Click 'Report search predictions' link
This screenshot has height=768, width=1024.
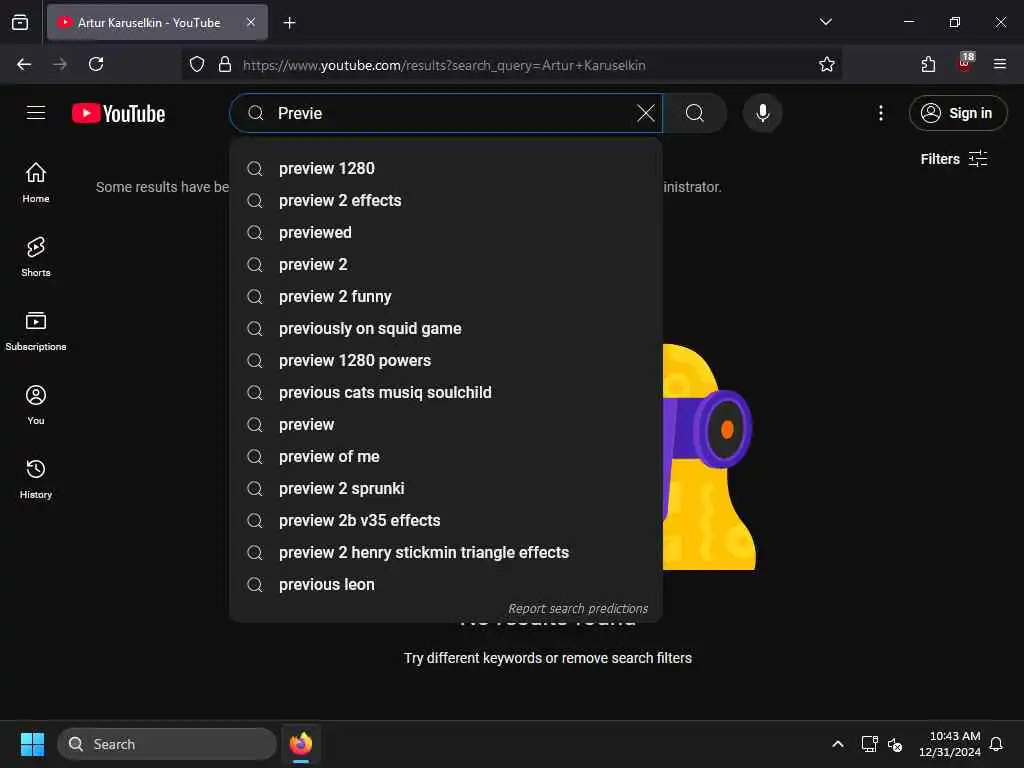point(578,609)
